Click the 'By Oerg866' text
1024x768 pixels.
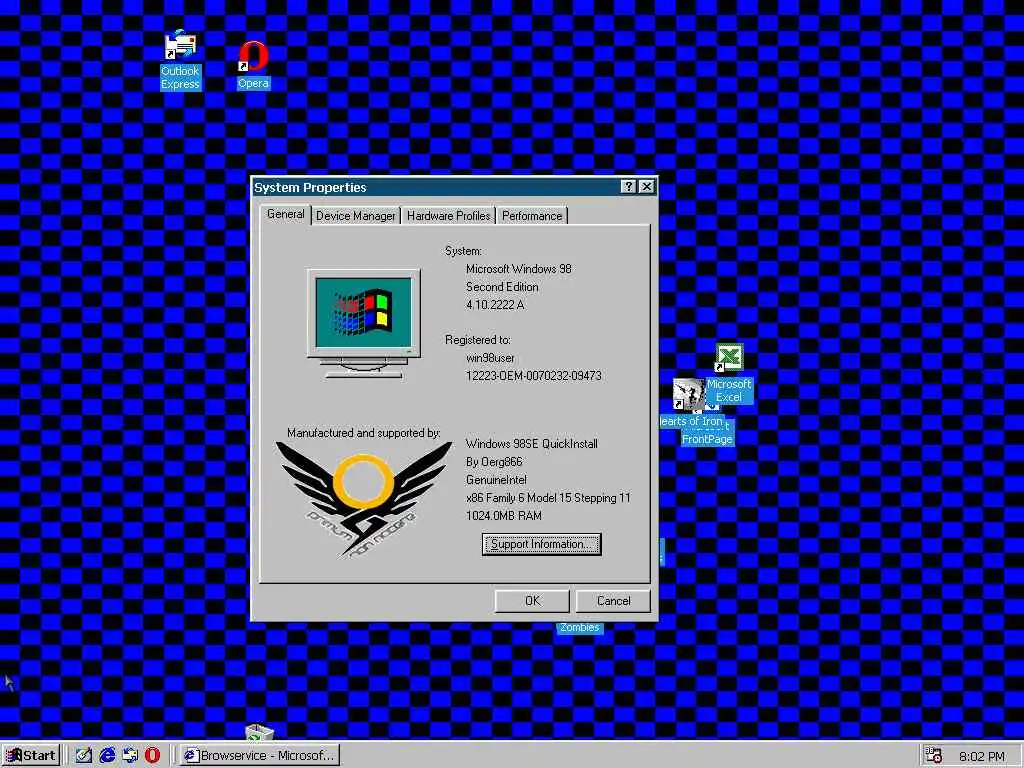(x=494, y=462)
